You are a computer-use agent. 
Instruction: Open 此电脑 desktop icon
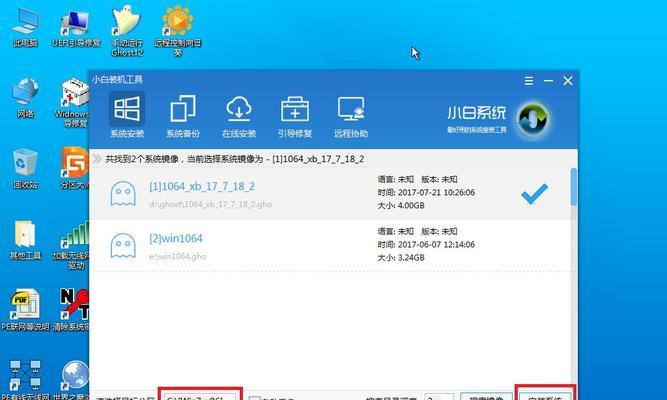(24, 27)
